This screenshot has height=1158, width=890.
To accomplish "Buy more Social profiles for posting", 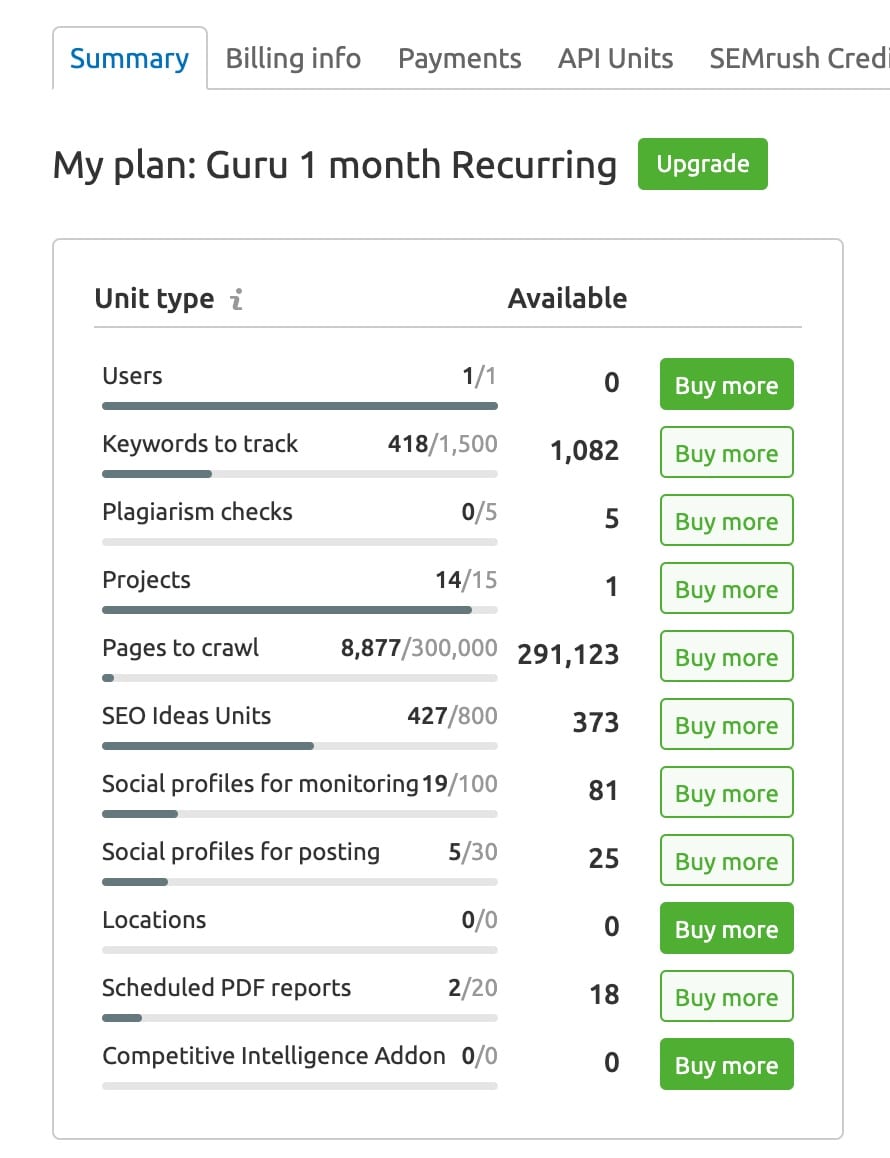I will (726, 860).
